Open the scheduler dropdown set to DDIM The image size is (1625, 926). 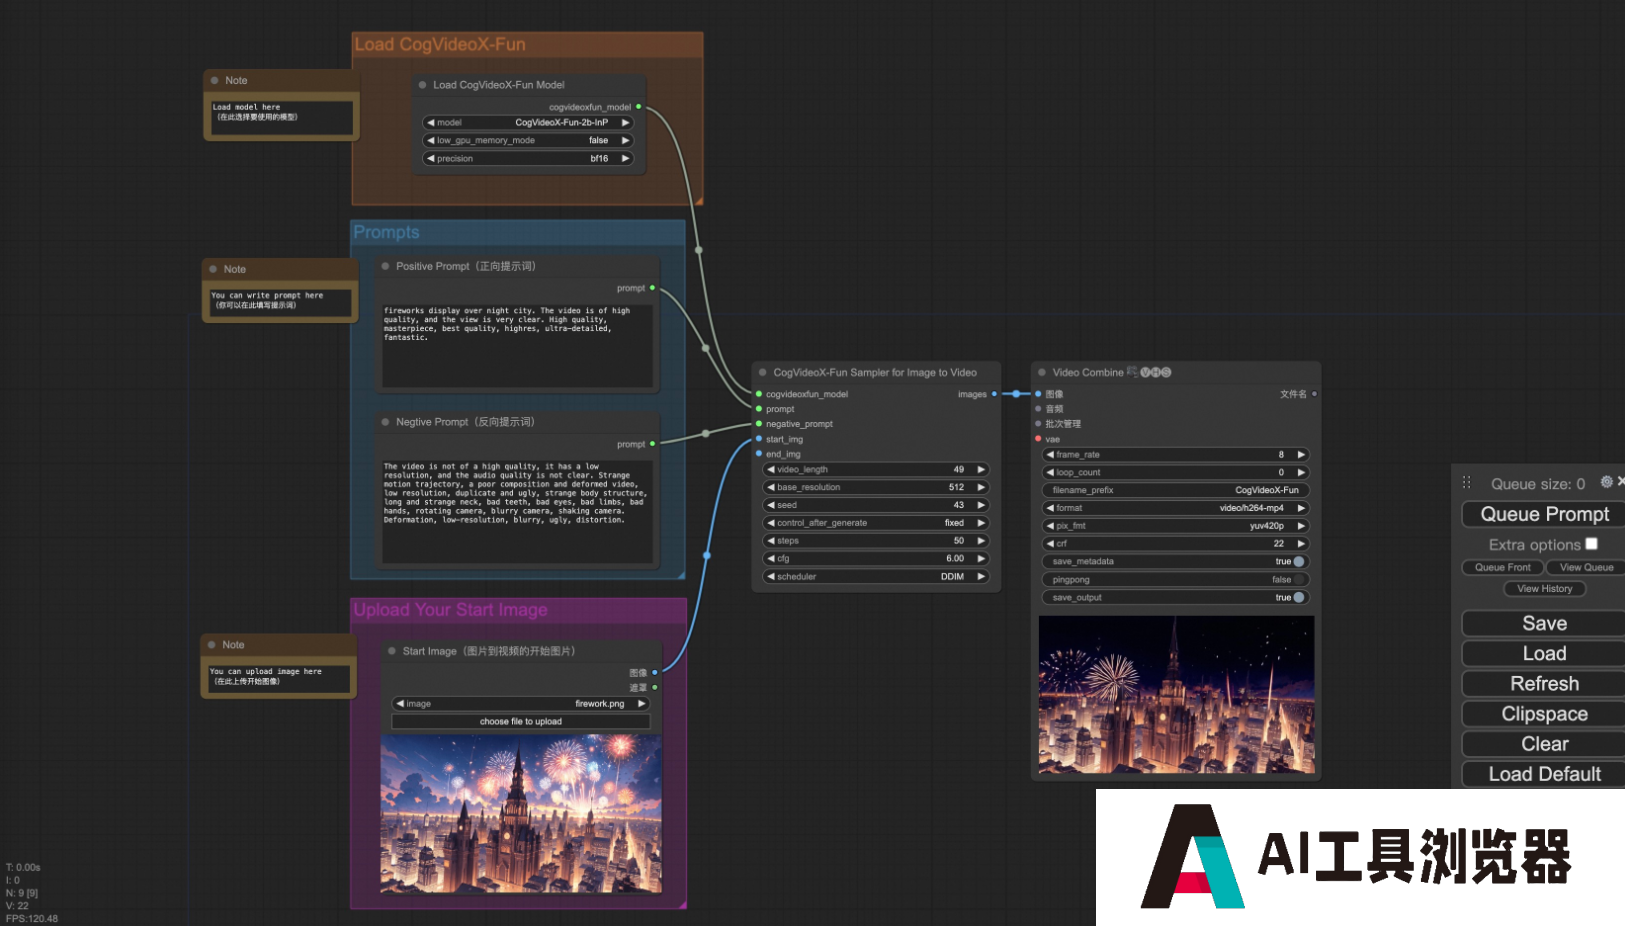876,577
